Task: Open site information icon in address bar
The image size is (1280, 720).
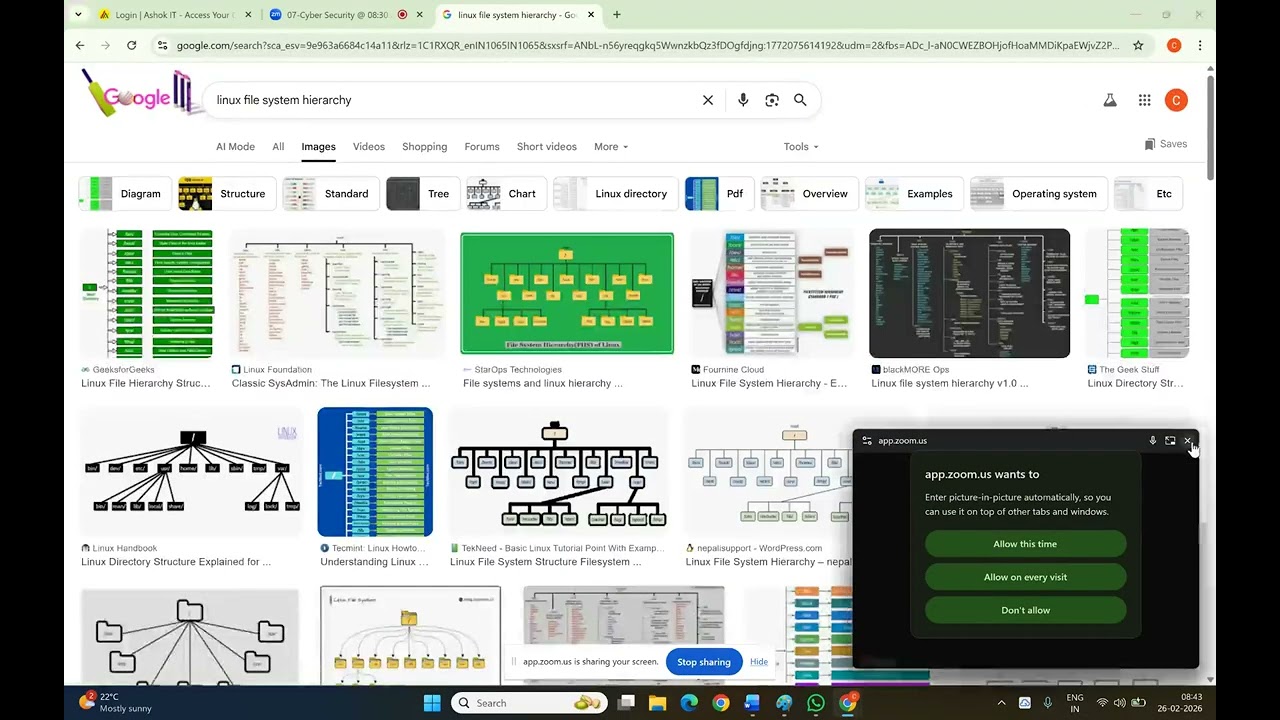Action: (162, 45)
